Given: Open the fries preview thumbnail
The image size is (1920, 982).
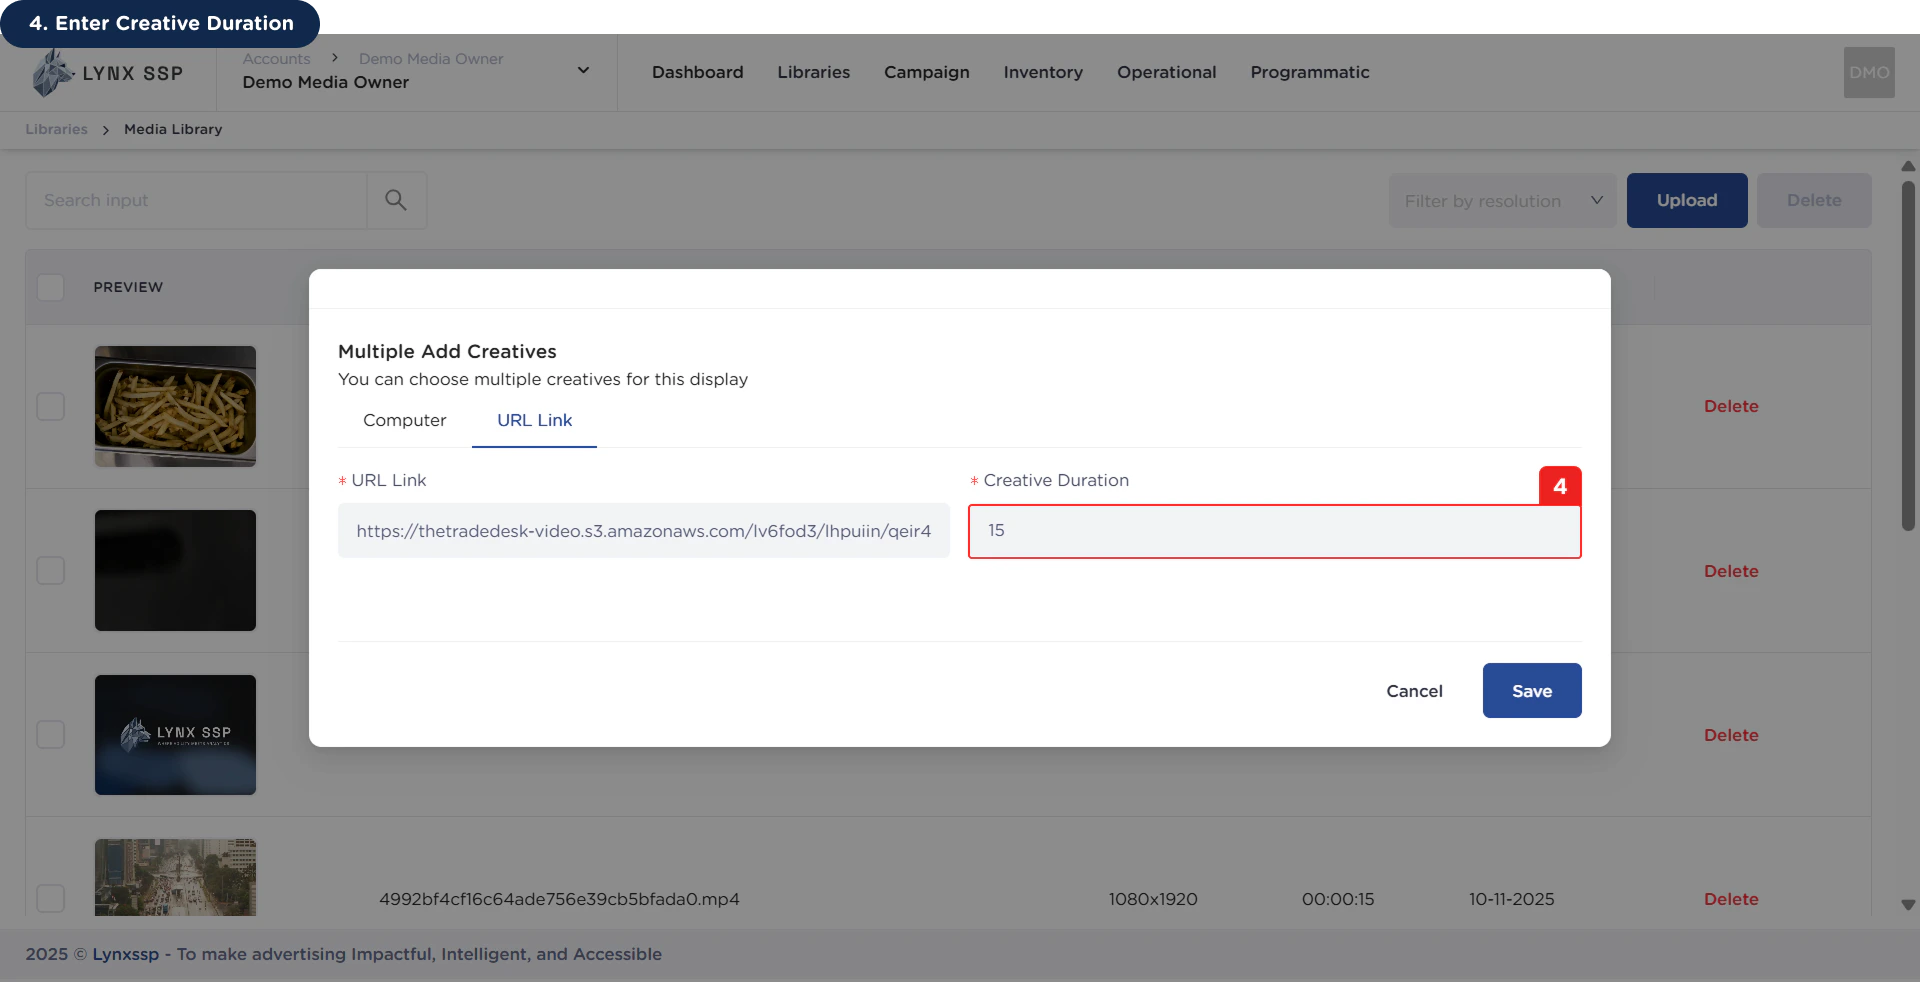Looking at the screenshot, I should [x=175, y=406].
